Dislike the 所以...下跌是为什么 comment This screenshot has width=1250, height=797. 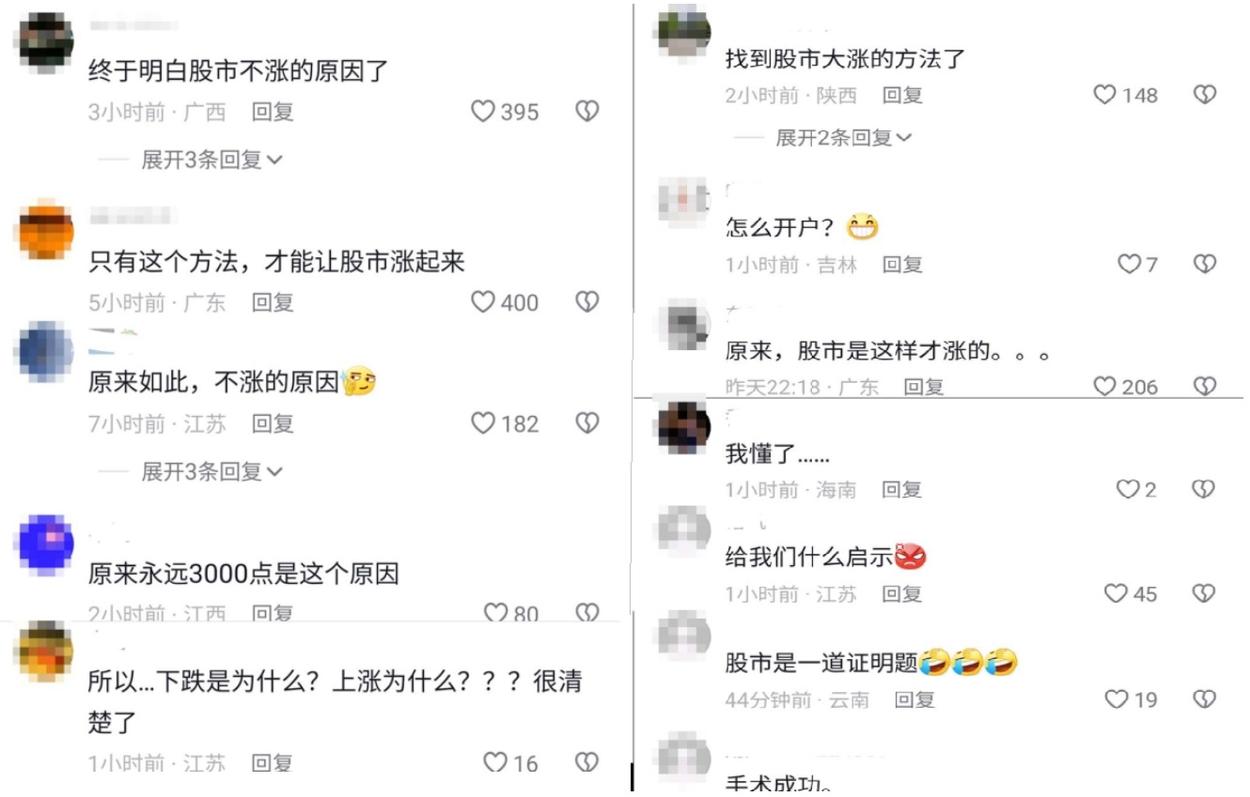[587, 763]
